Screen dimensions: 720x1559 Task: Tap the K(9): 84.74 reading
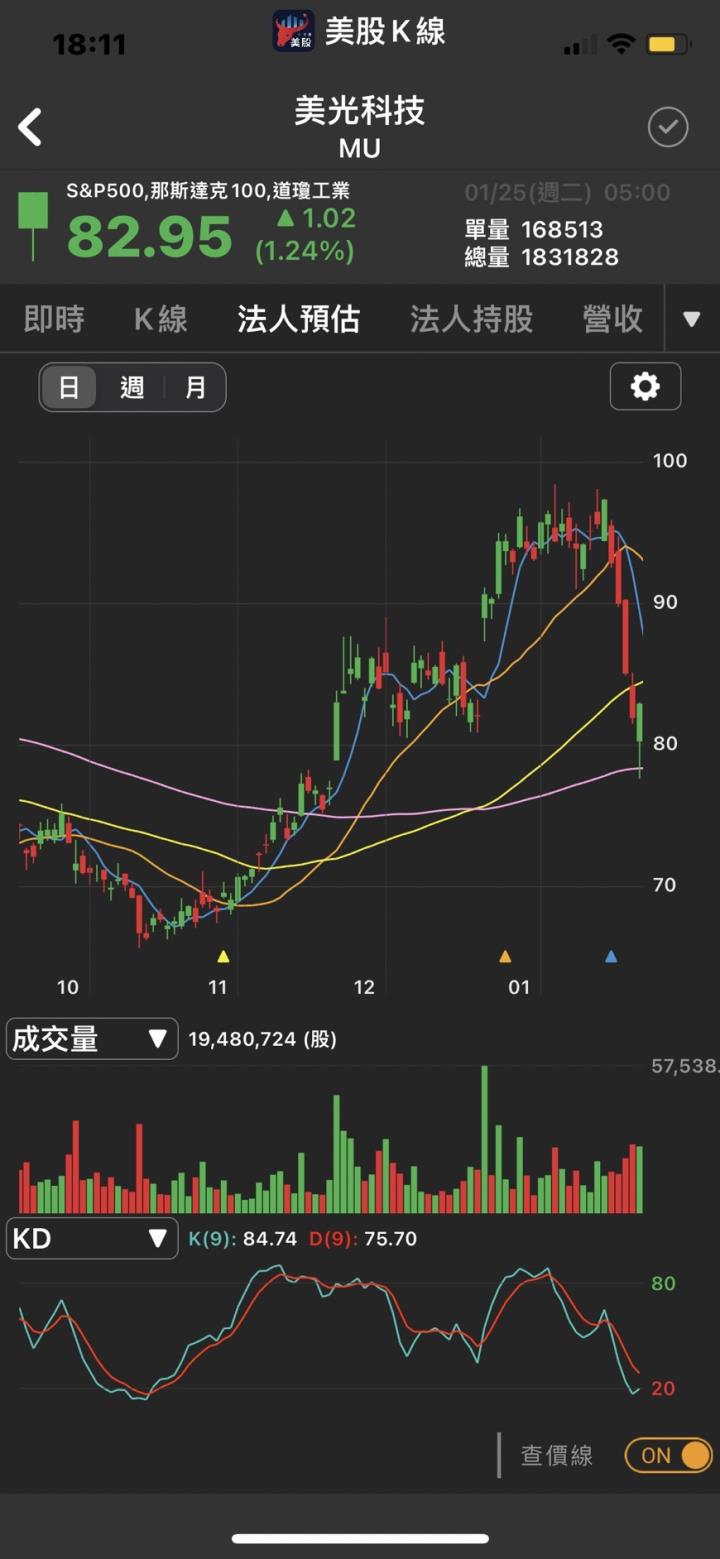(243, 1239)
